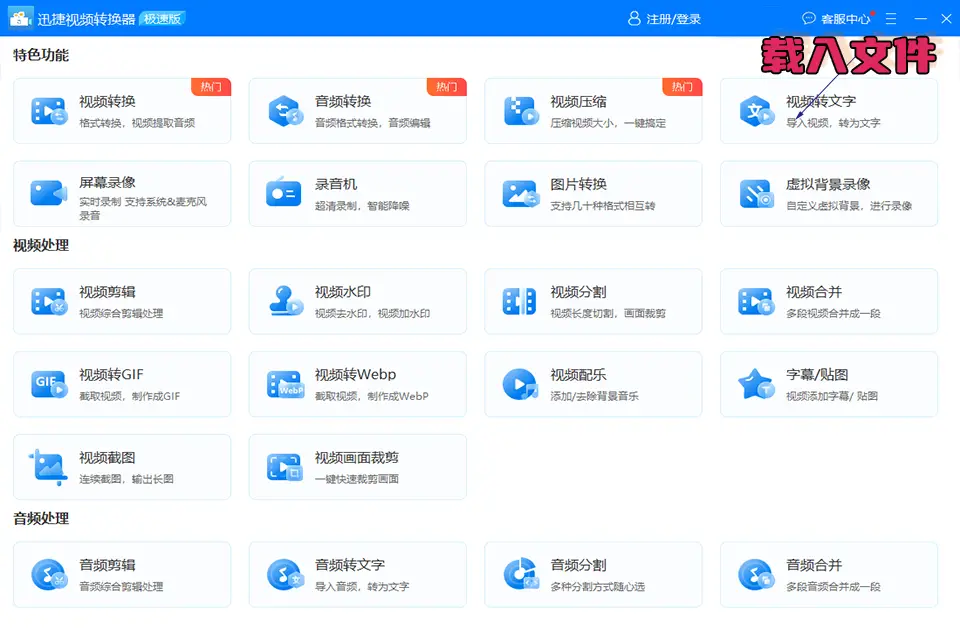Click the 视频分割 split film icon
This screenshot has height=640, width=960.
click(519, 301)
